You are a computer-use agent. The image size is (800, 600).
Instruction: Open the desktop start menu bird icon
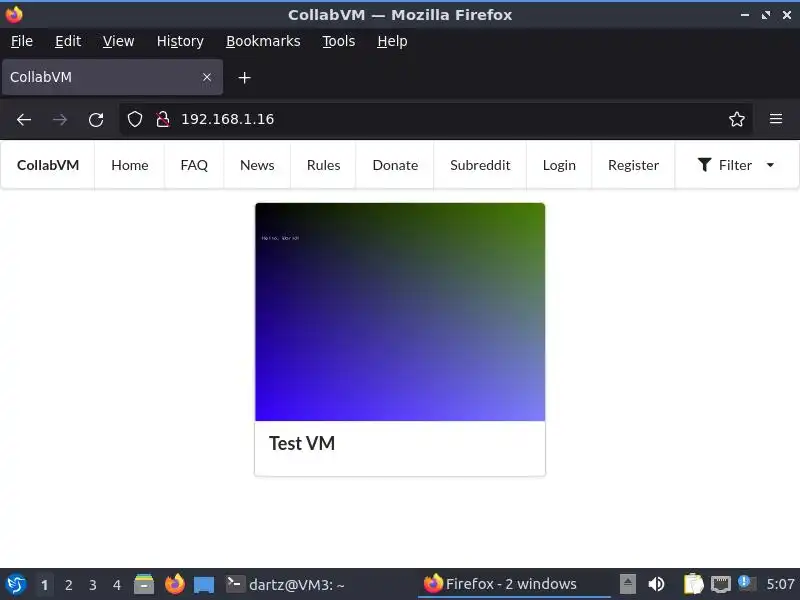pos(15,584)
